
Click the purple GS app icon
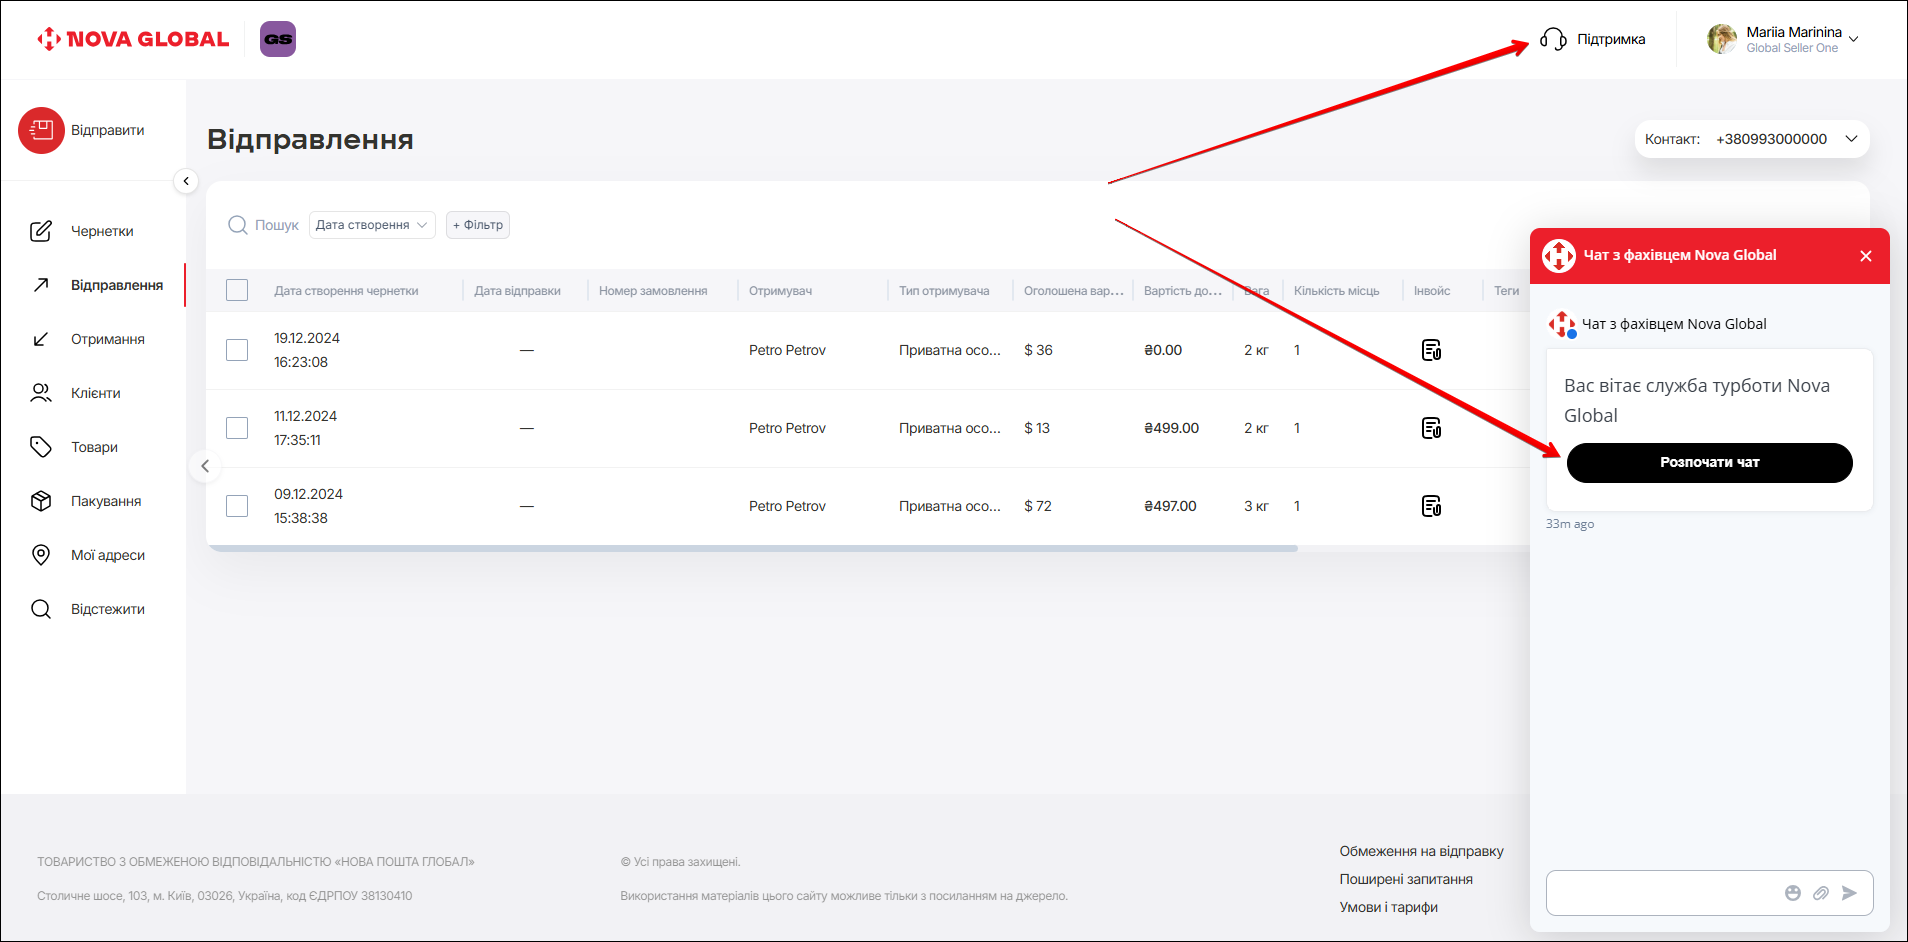[x=278, y=39]
